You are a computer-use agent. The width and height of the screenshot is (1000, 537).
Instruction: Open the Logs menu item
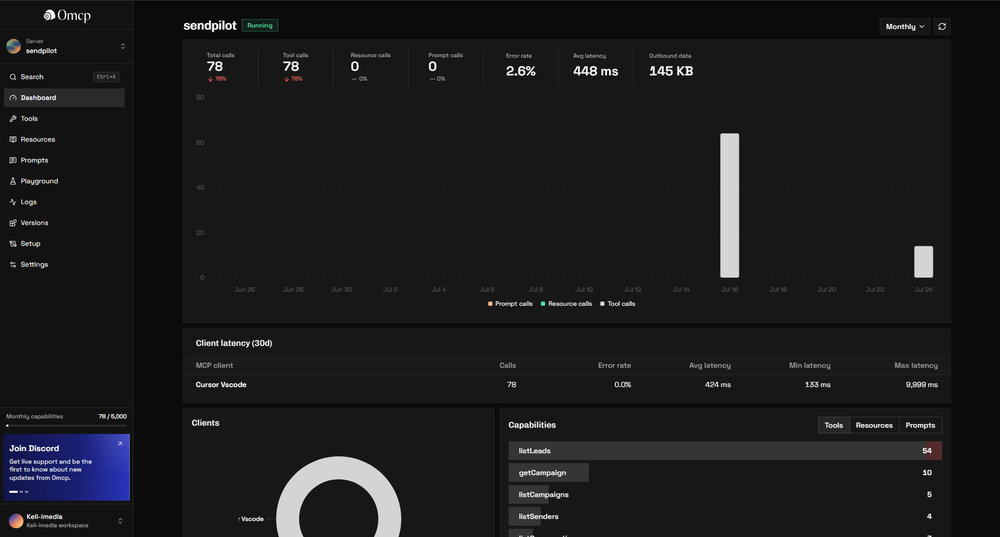(64, 202)
